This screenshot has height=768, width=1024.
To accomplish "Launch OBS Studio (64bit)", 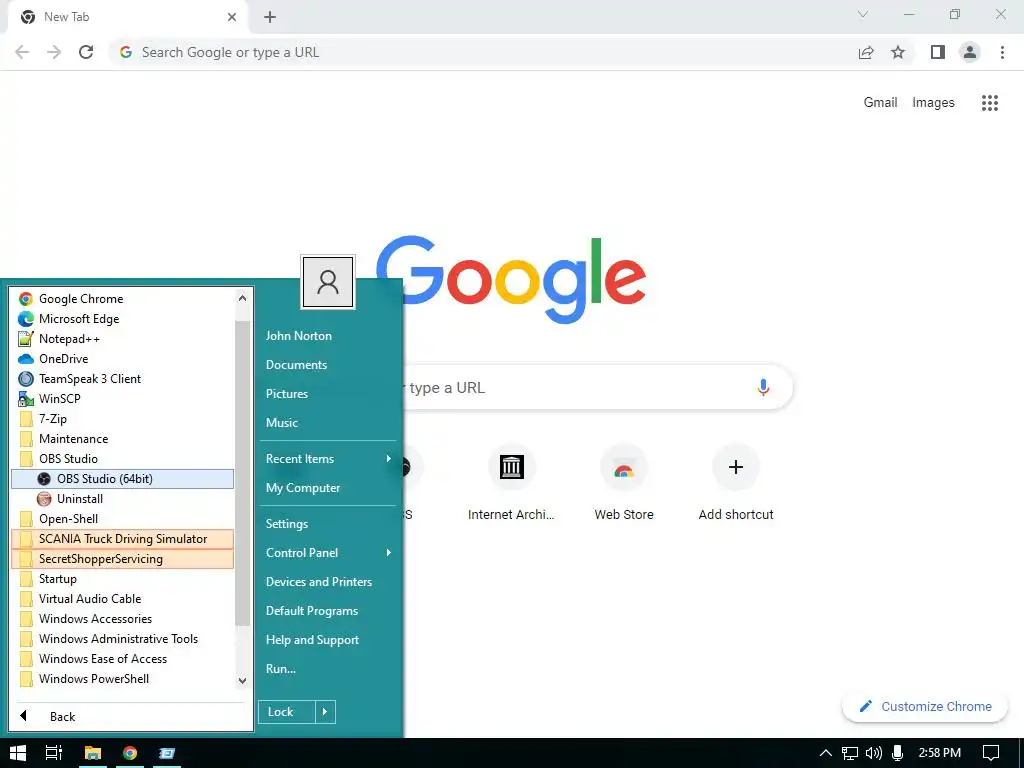I will (x=122, y=479).
